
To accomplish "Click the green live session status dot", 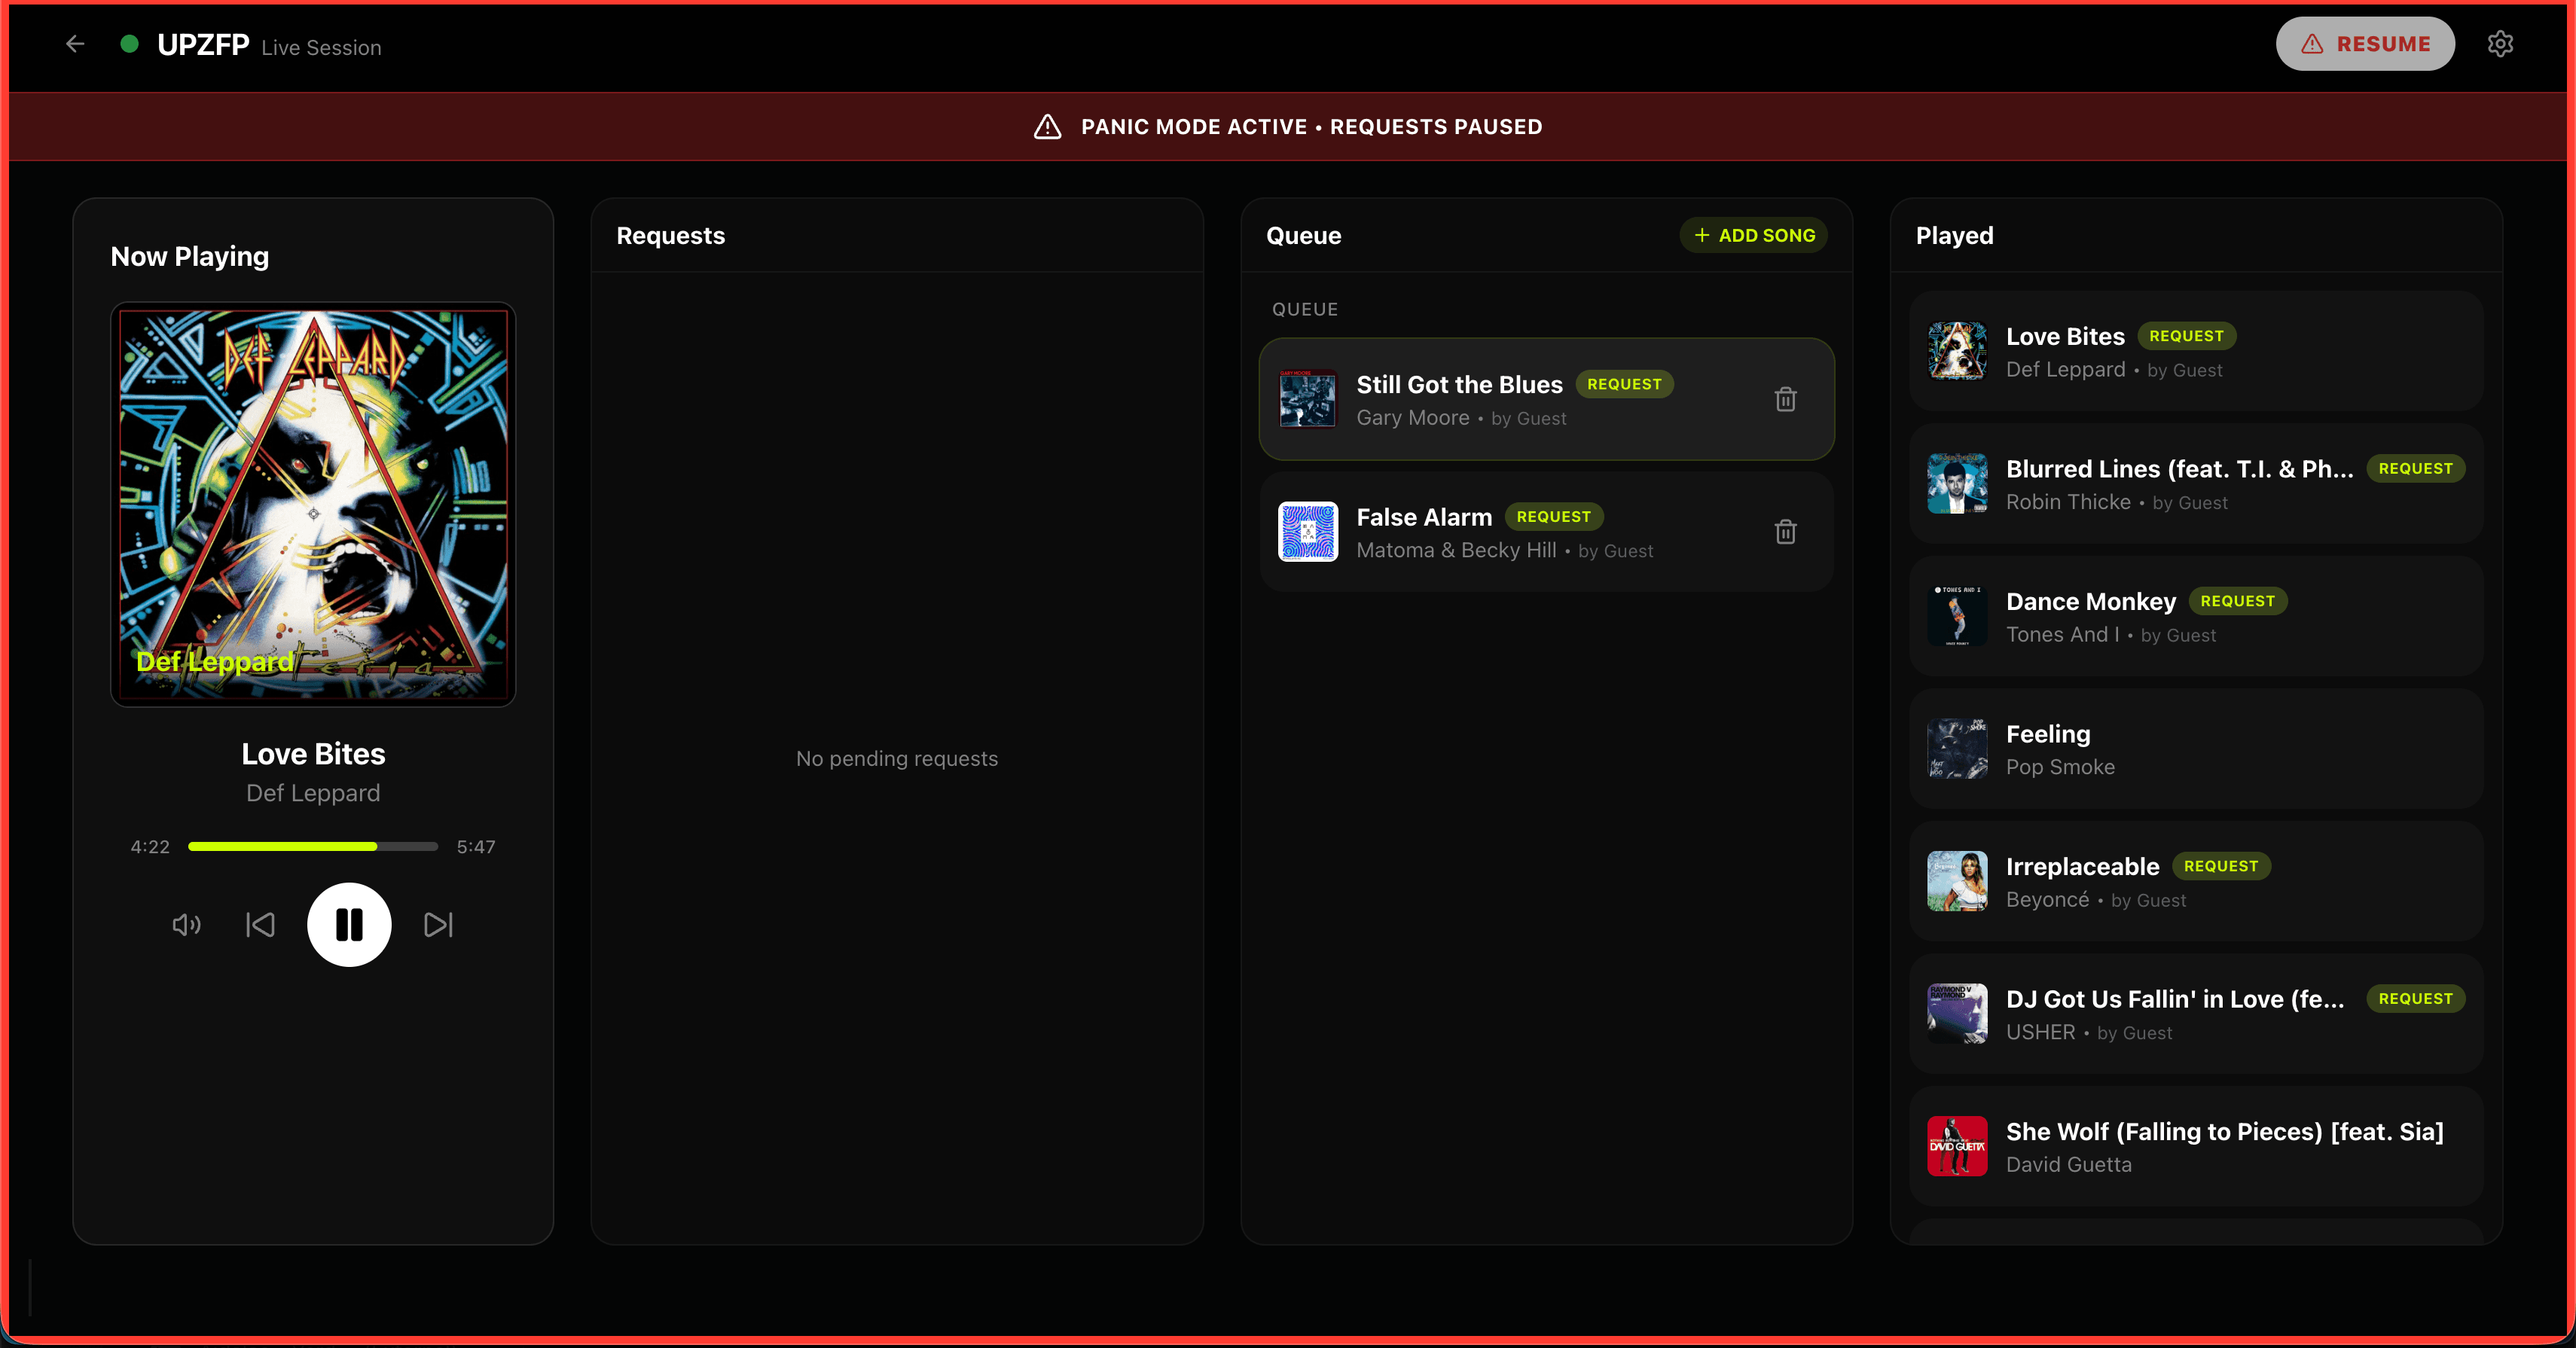I will (x=131, y=44).
